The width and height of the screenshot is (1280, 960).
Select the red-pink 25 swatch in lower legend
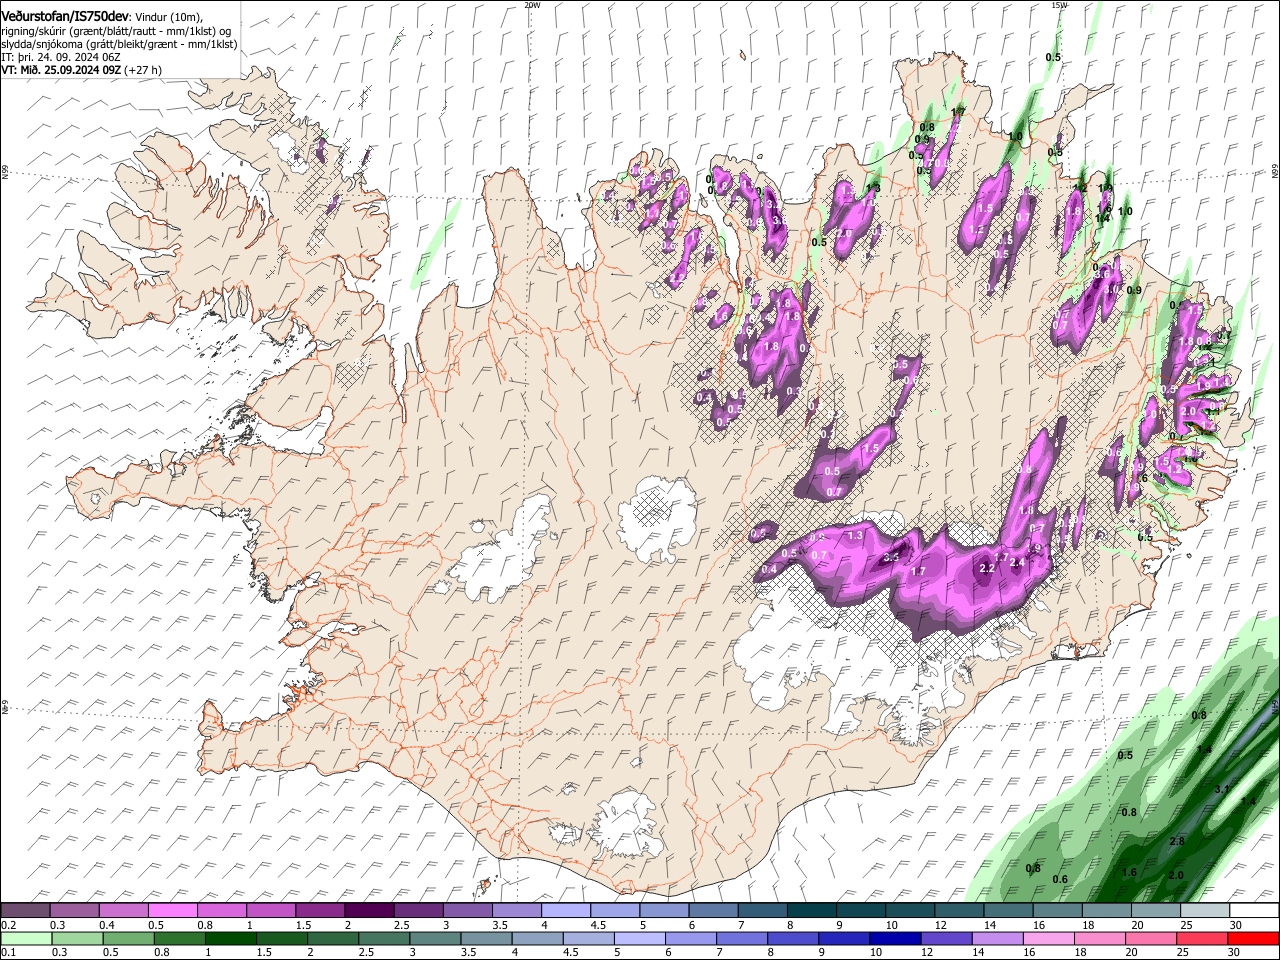point(1201,938)
